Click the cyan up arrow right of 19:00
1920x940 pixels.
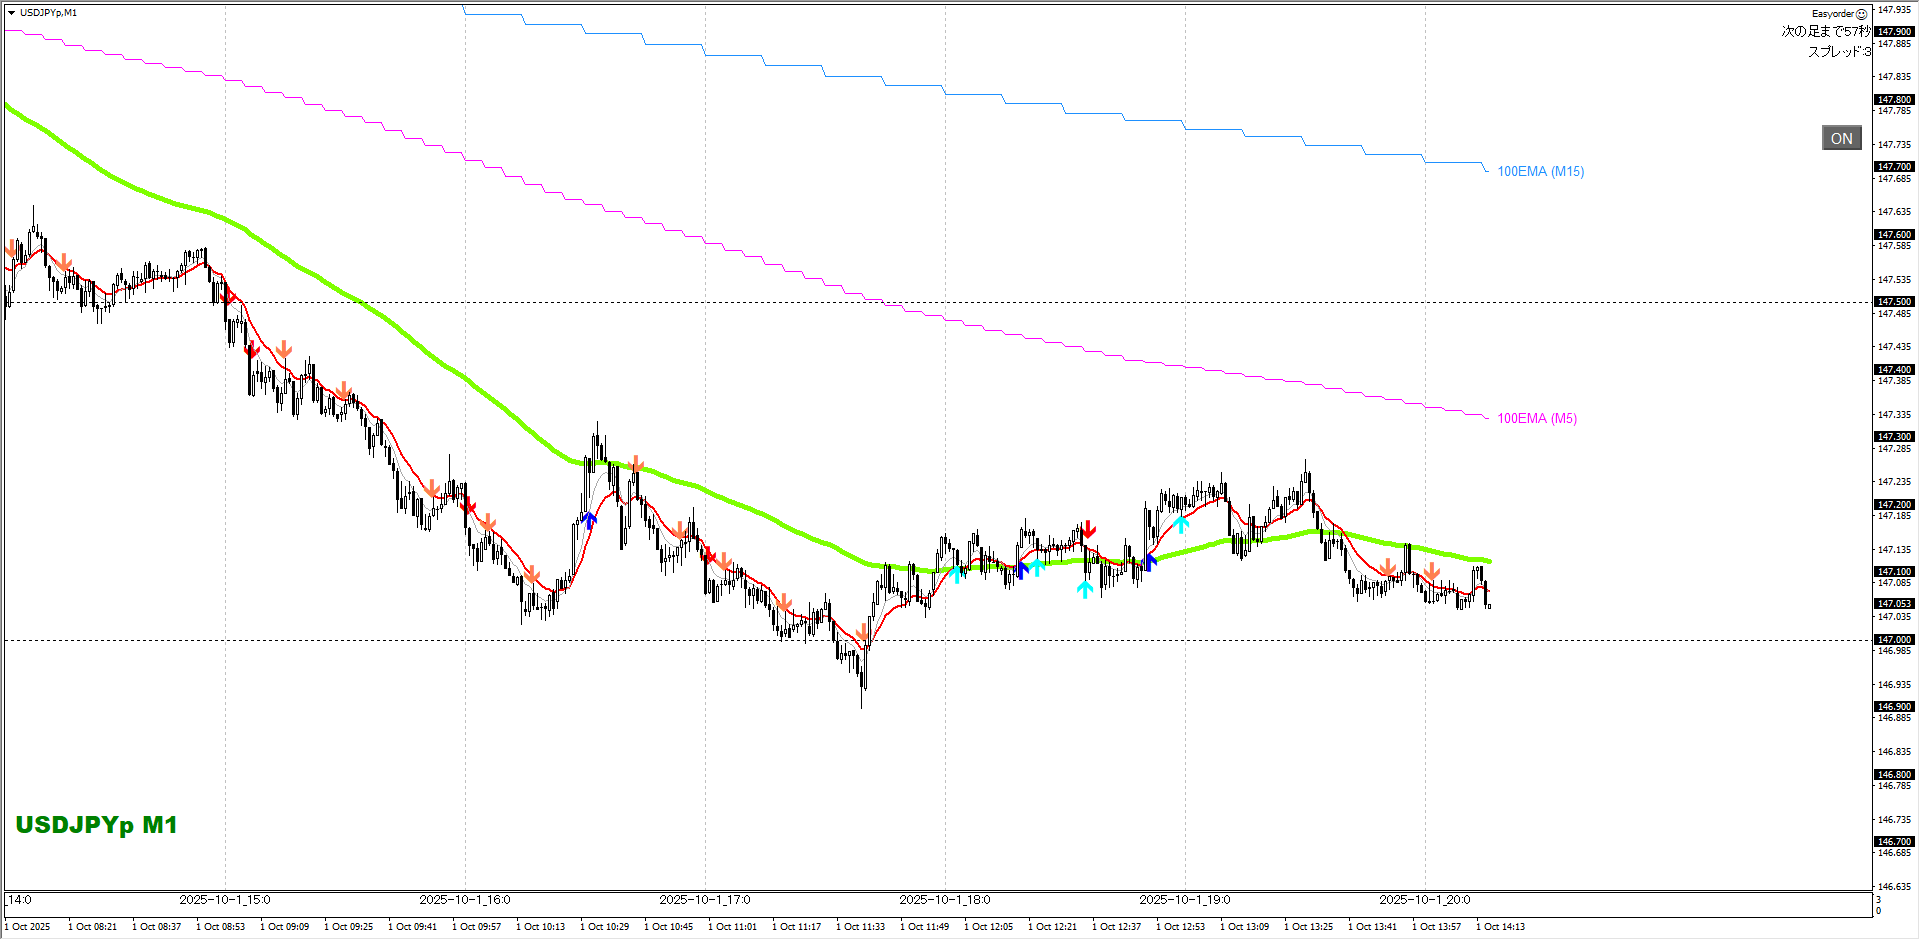[1181, 523]
